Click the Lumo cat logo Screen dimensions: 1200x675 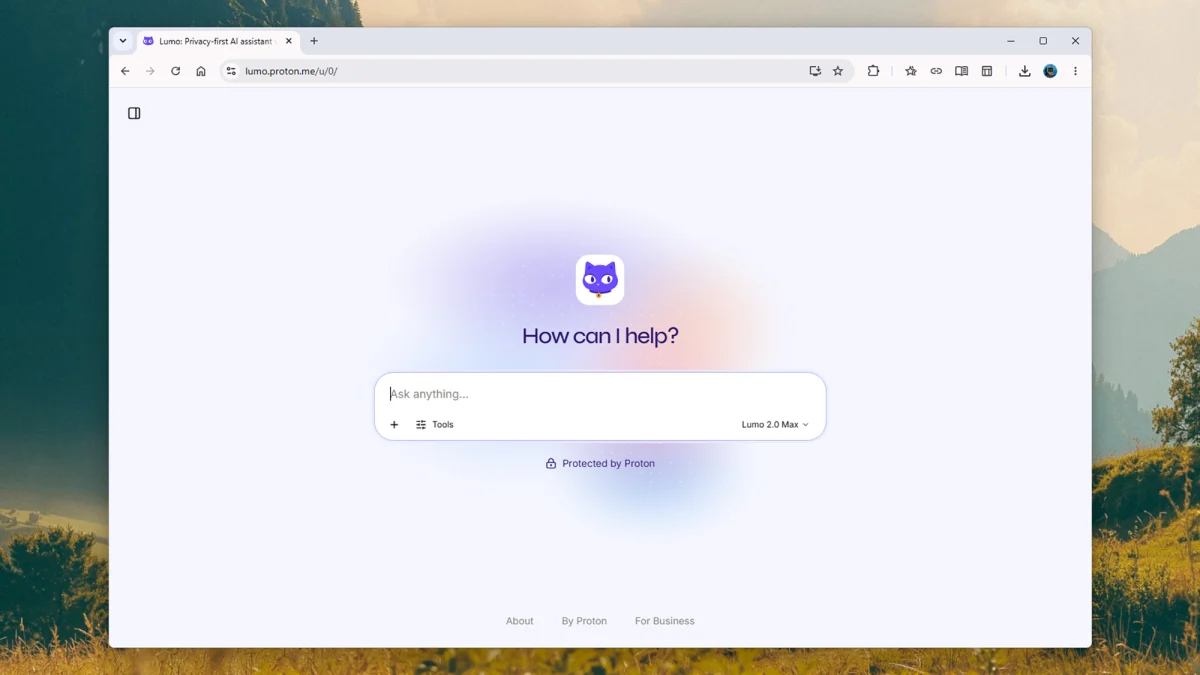600,280
